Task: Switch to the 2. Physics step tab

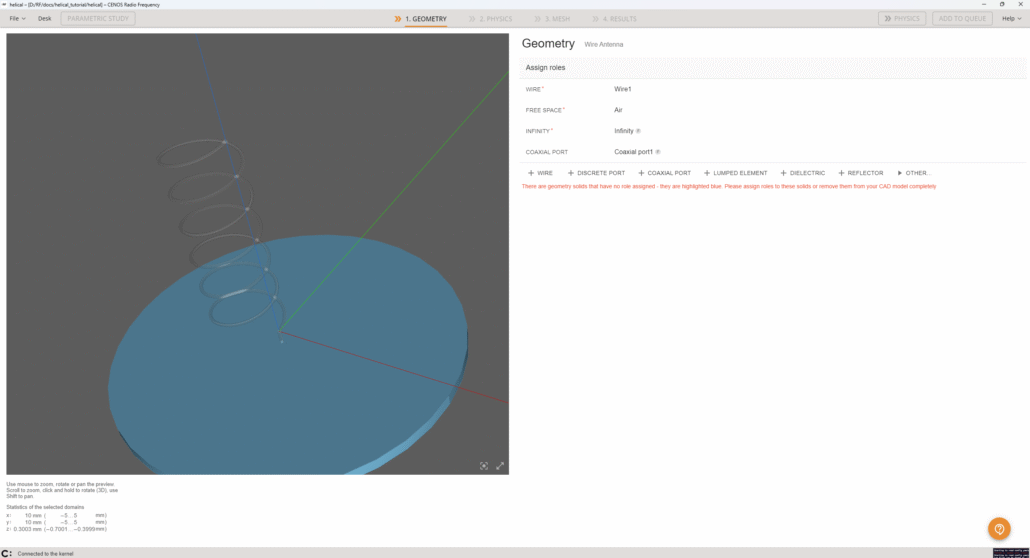Action: coord(490,18)
